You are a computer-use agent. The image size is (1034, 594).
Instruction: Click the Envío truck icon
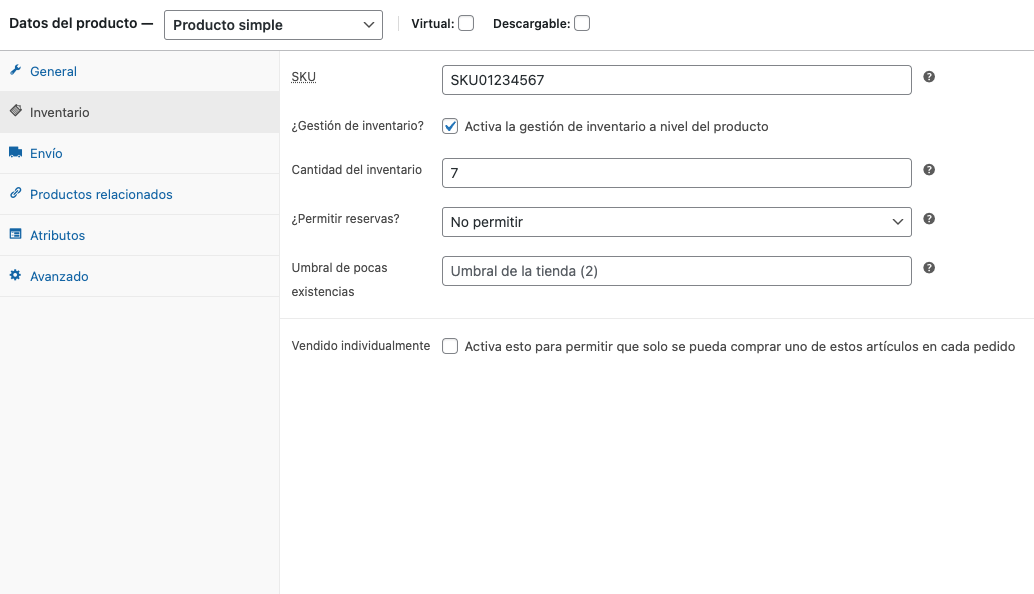tap(15, 153)
